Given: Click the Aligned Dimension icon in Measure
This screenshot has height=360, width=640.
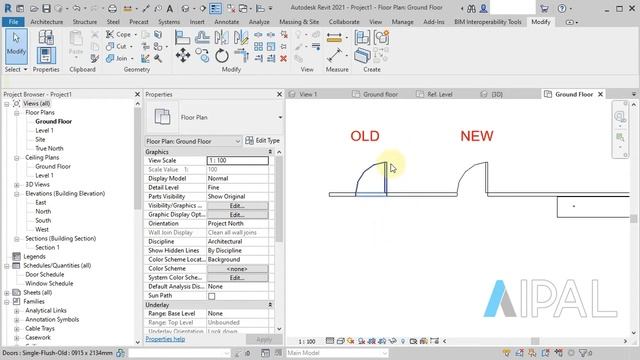Looking at the screenshot, I should coord(334,38).
